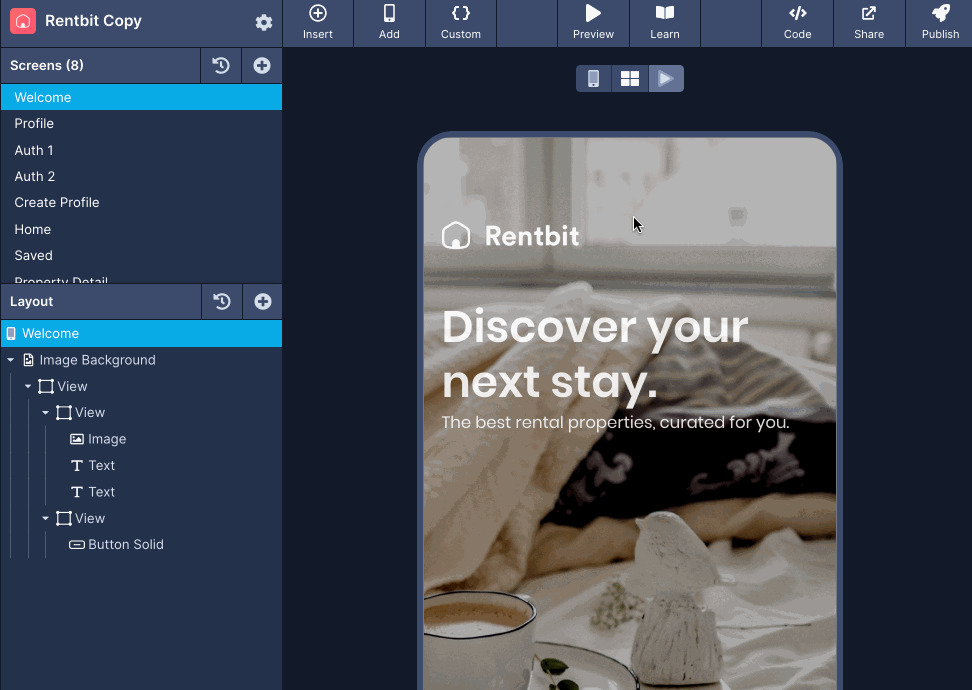Select the first Text layer

pos(101,466)
